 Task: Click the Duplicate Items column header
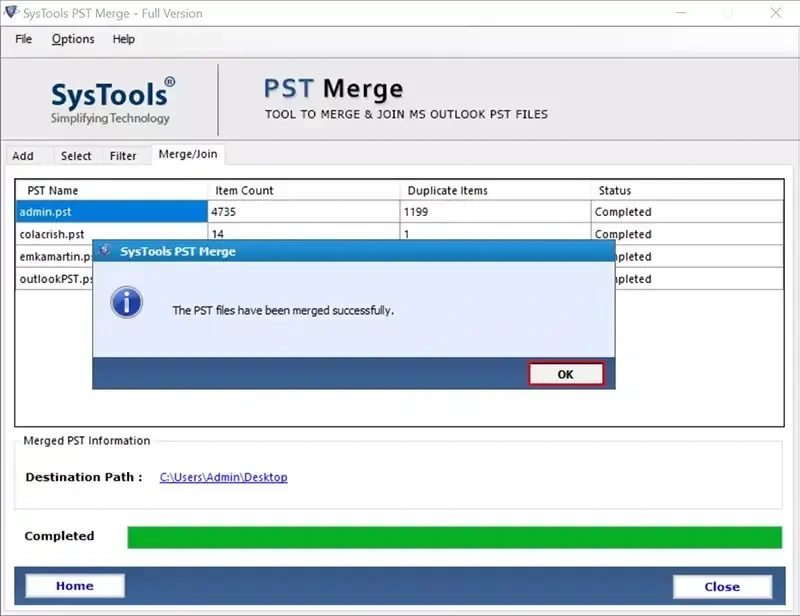point(495,190)
